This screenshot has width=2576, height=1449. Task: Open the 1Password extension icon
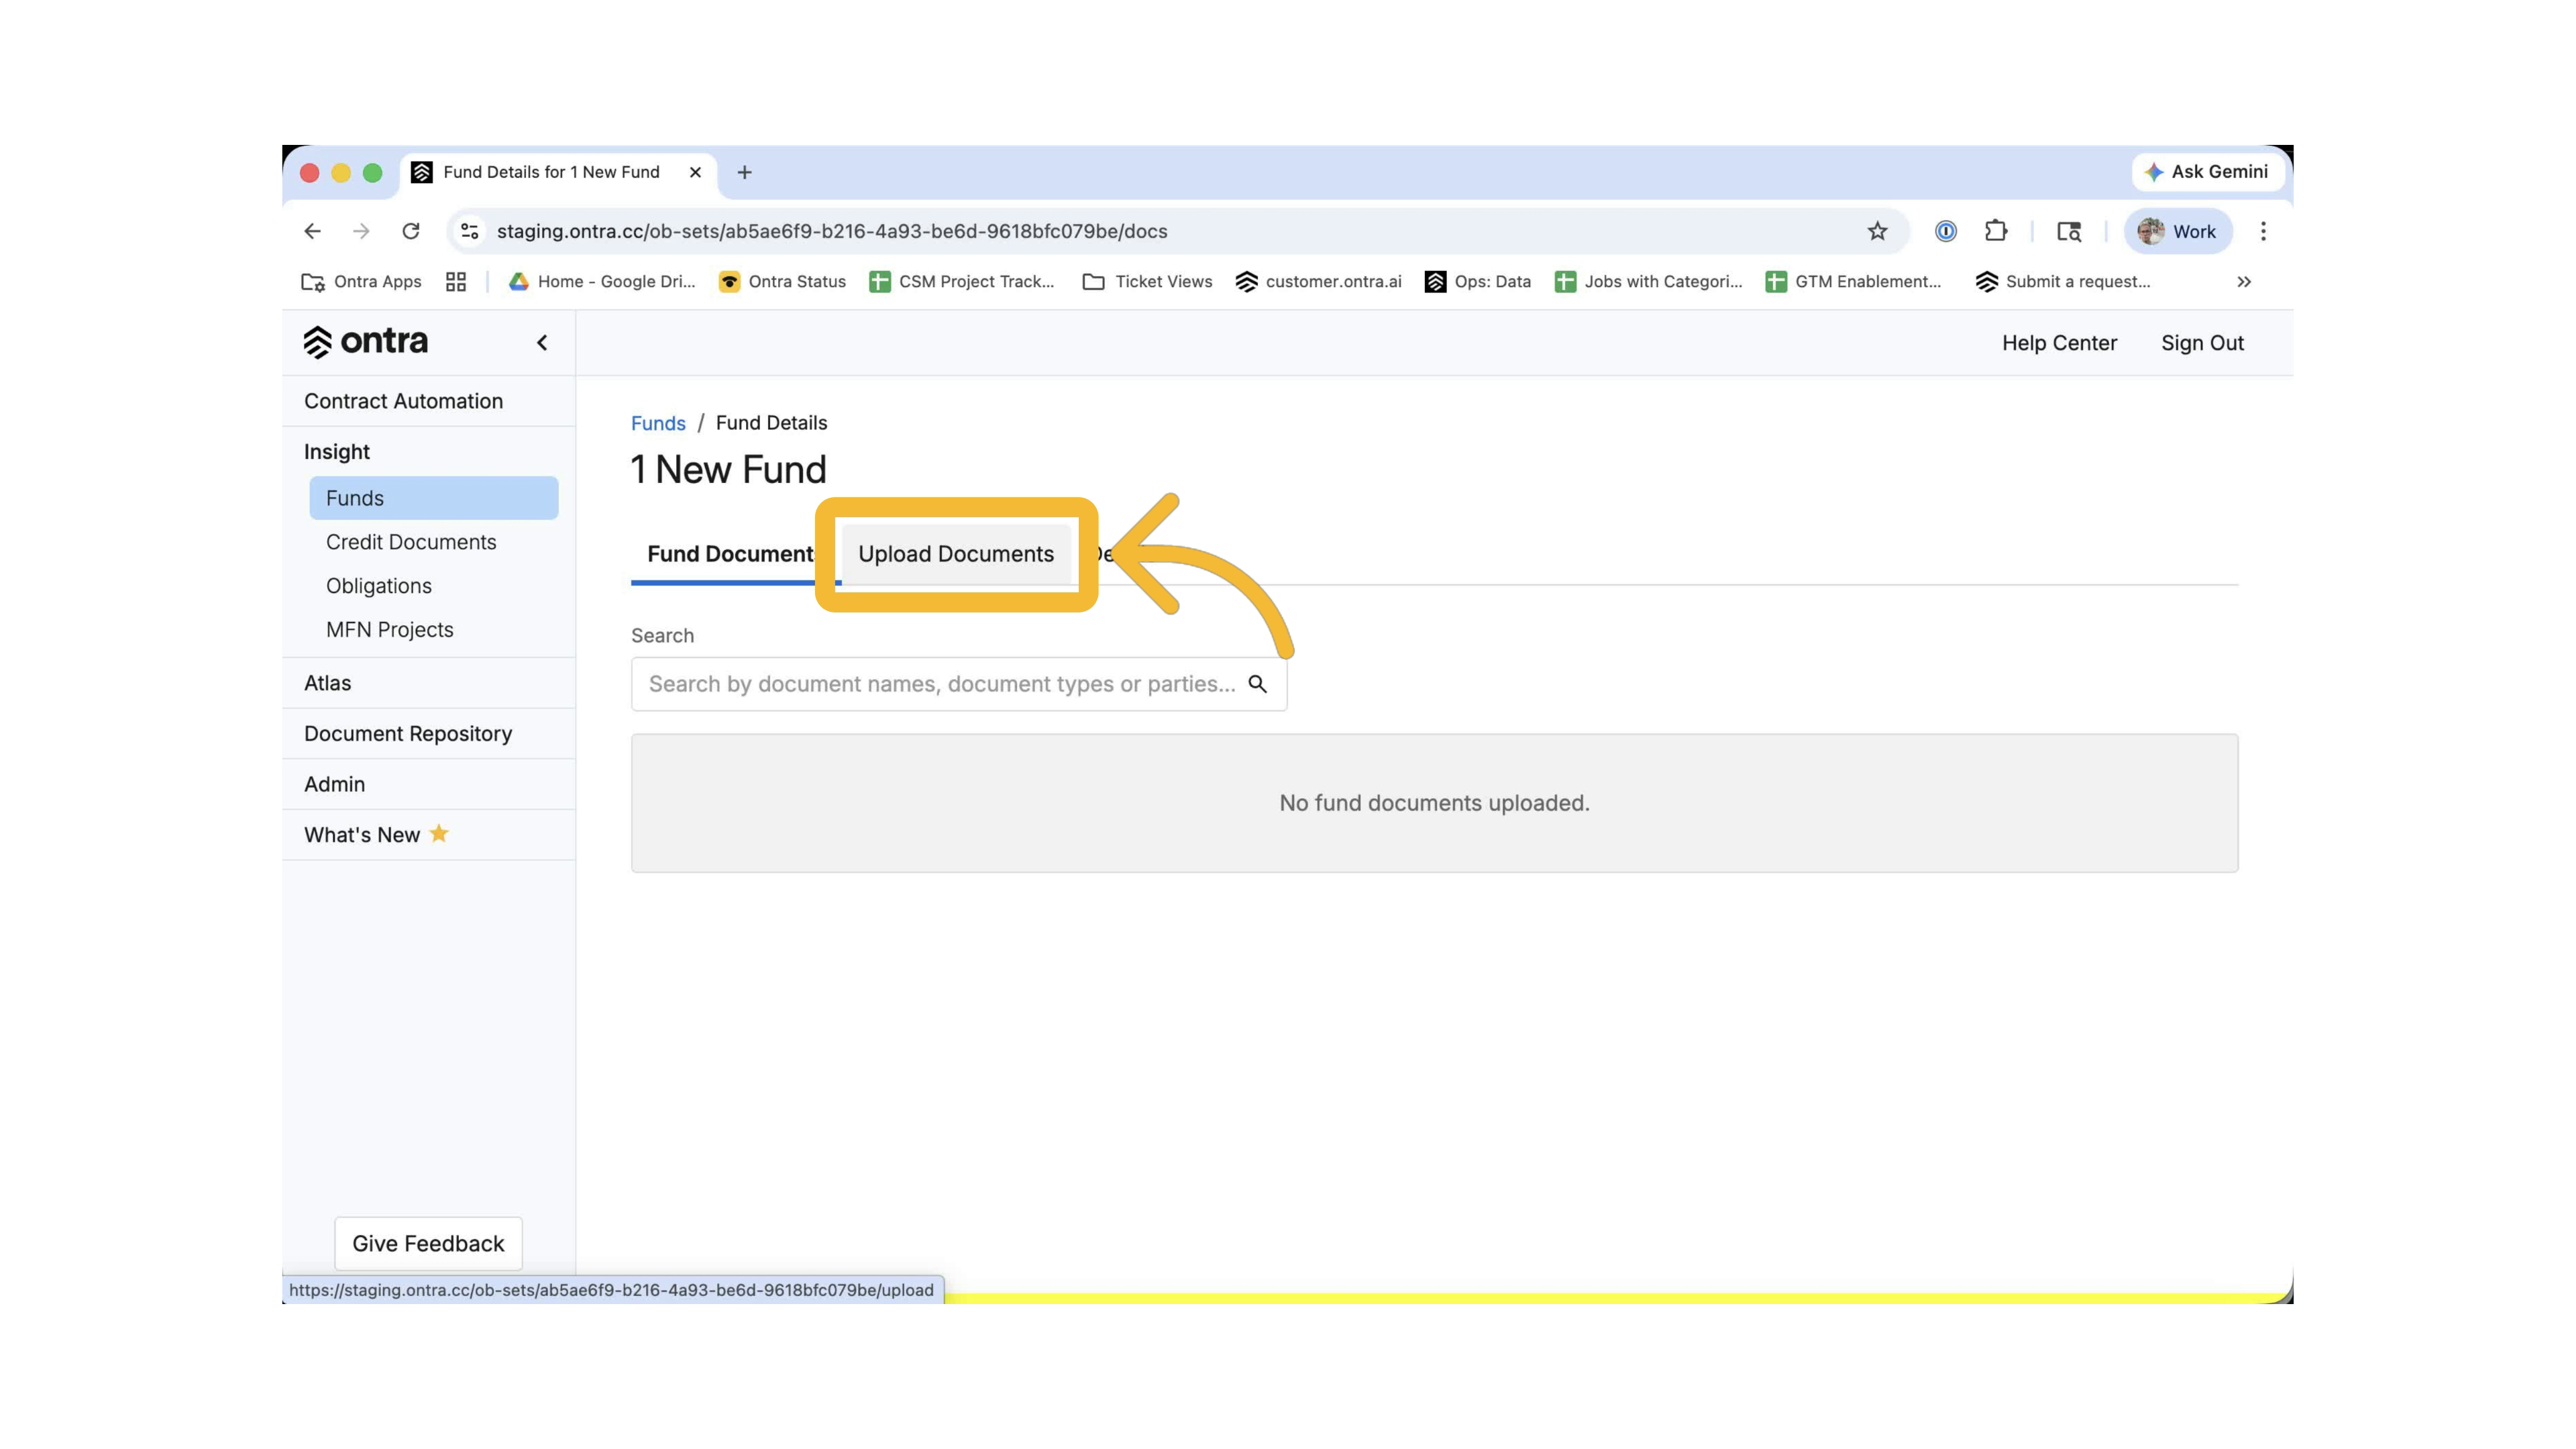tap(1945, 231)
